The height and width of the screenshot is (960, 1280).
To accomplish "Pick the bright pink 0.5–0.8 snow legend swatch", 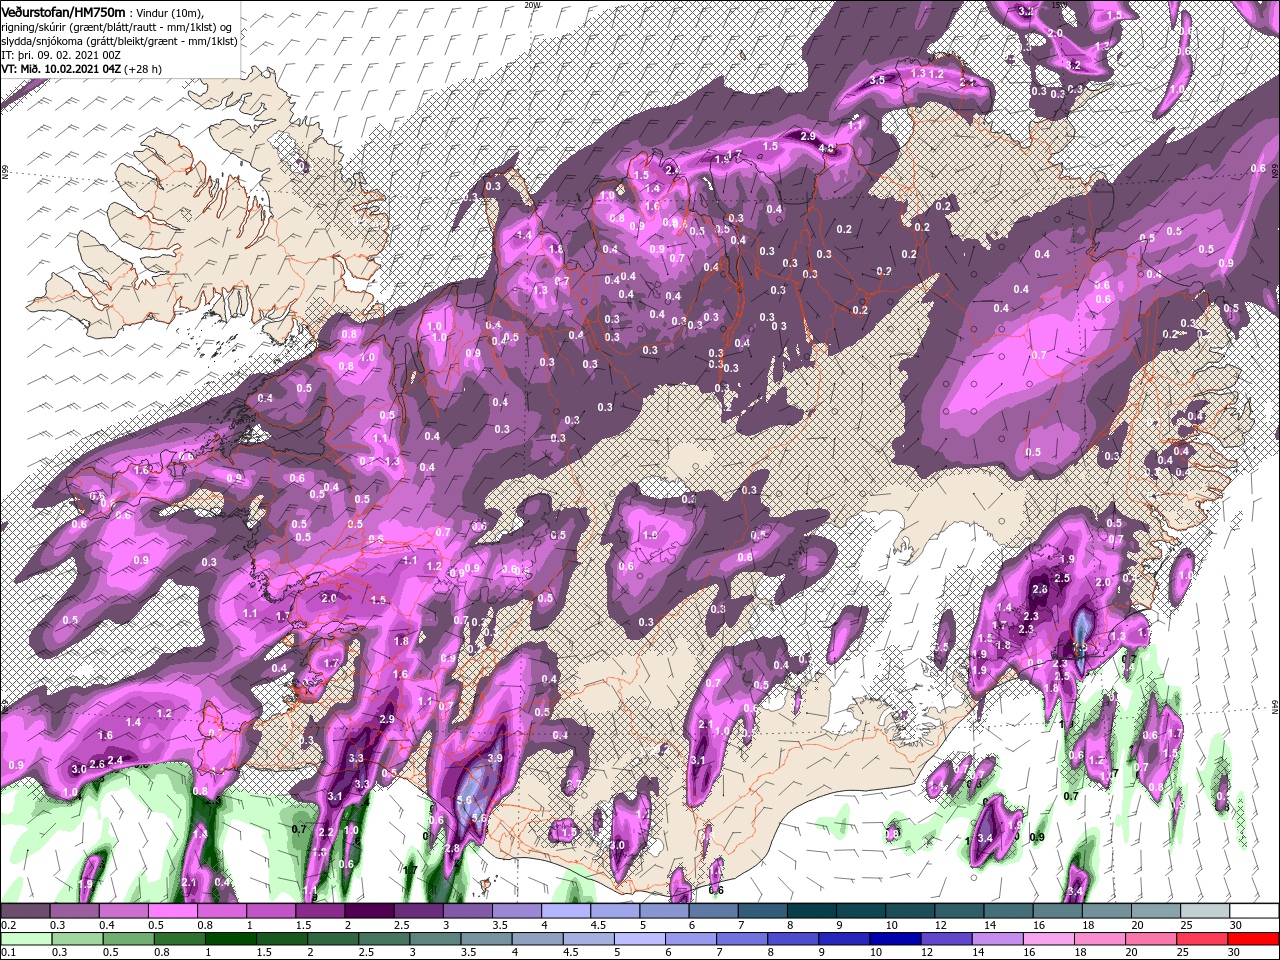I will [172, 911].
